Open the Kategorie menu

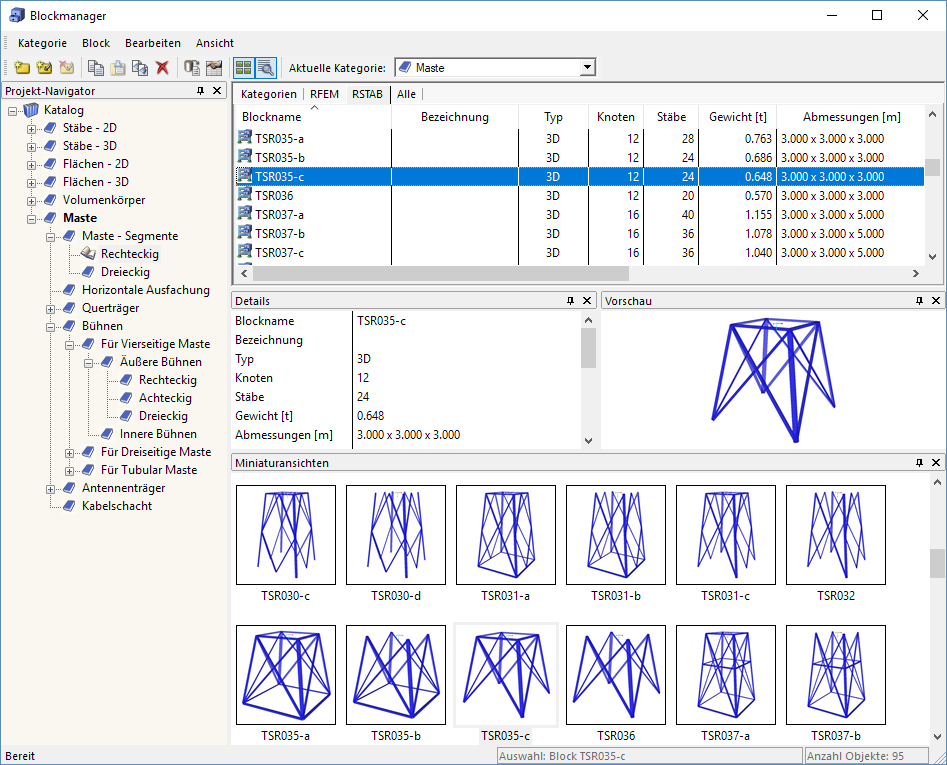pyautogui.click(x=42, y=43)
